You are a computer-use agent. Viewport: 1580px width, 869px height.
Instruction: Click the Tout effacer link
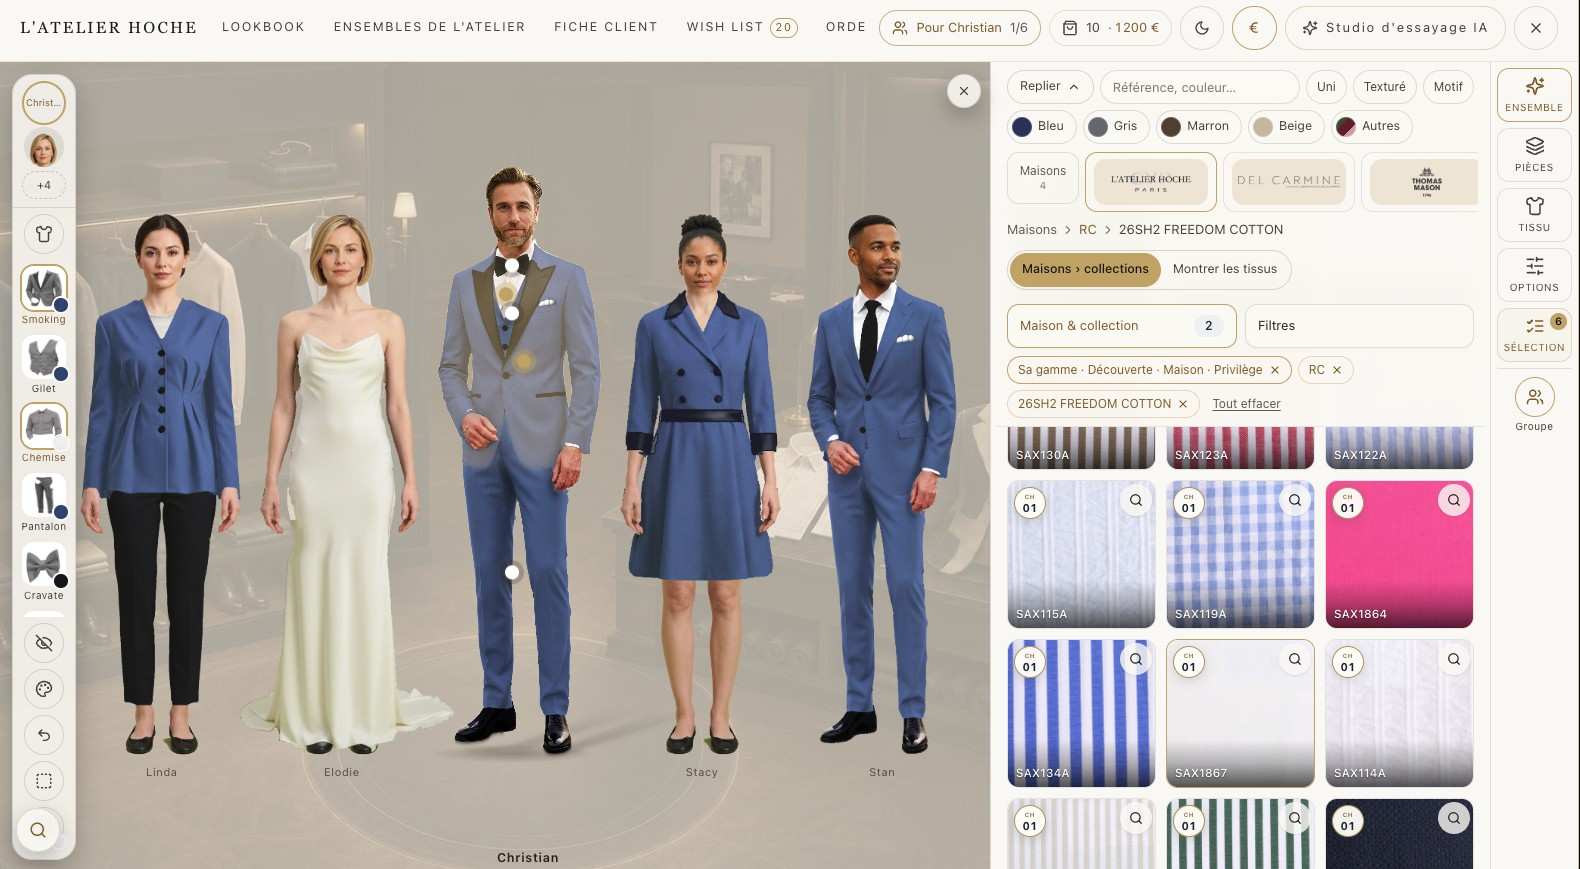pos(1246,404)
